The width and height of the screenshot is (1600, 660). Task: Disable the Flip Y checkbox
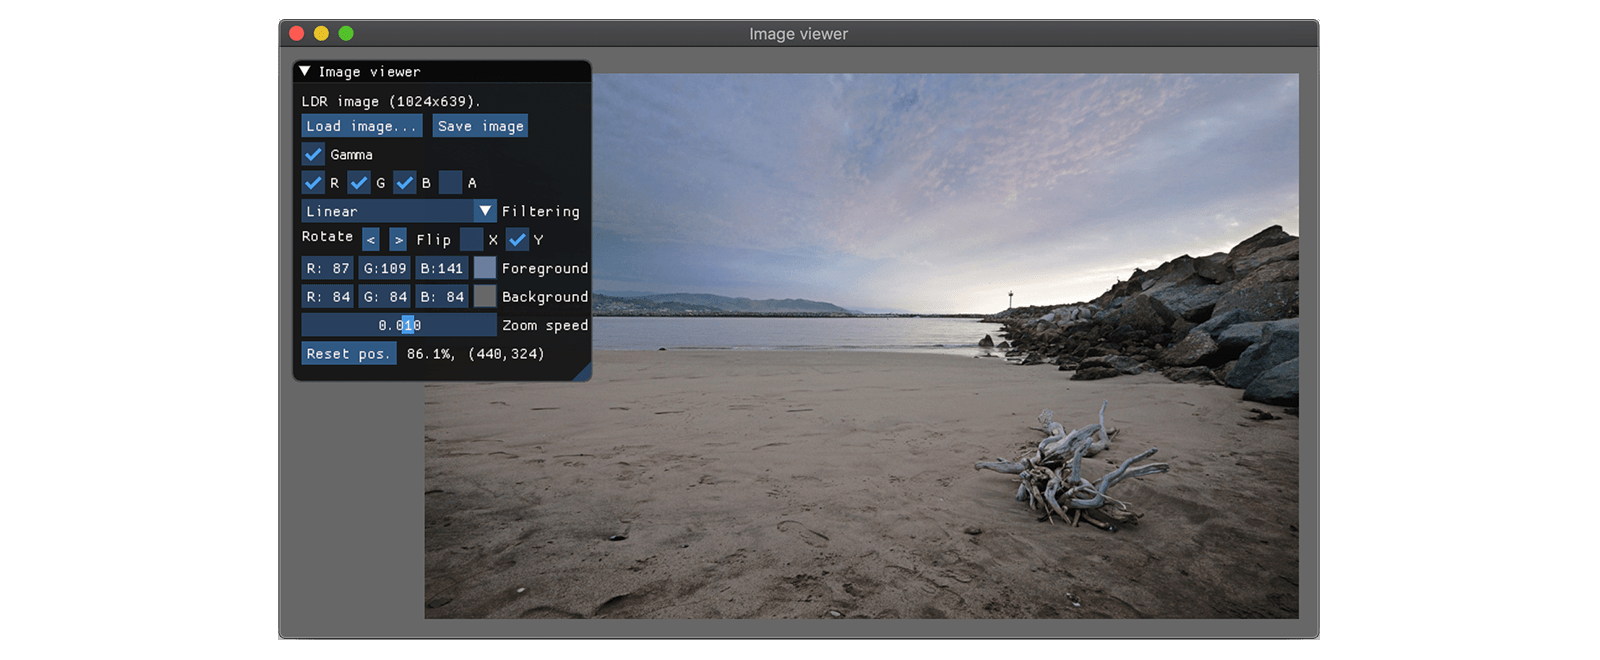tap(517, 240)
